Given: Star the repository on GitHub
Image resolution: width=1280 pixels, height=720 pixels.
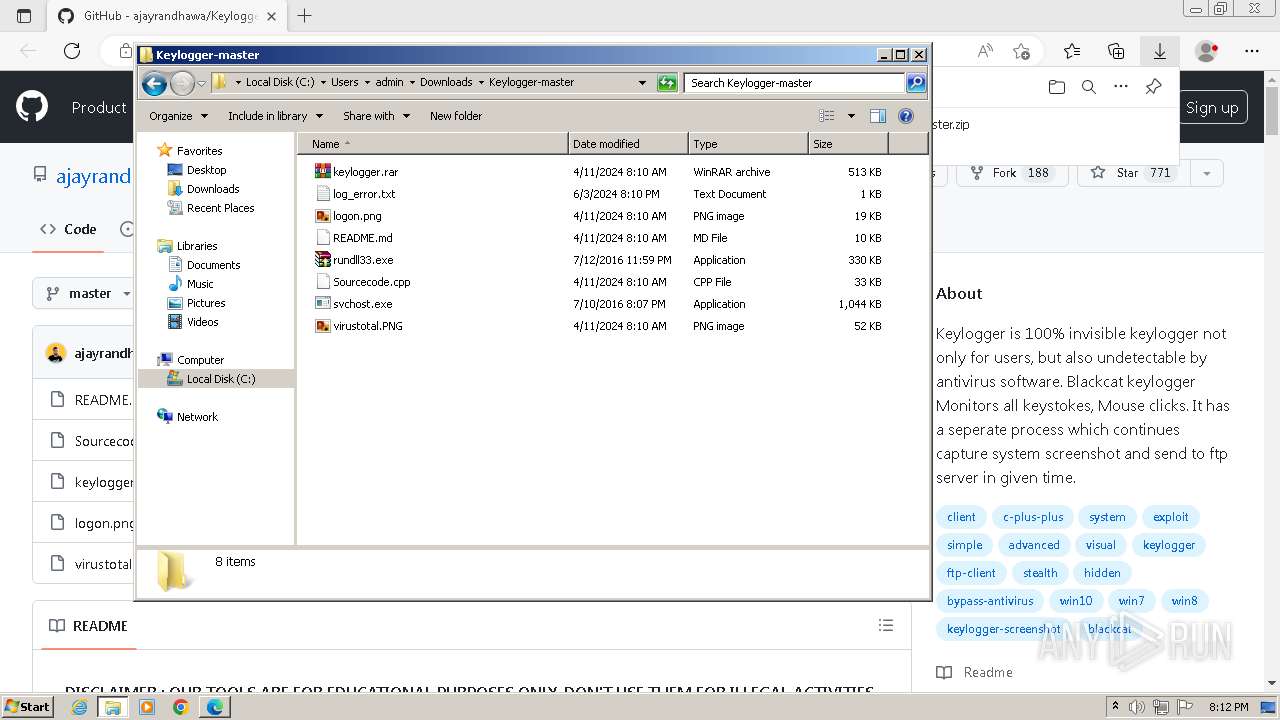Looking at the screenshot, I should tap(1131, 173).
